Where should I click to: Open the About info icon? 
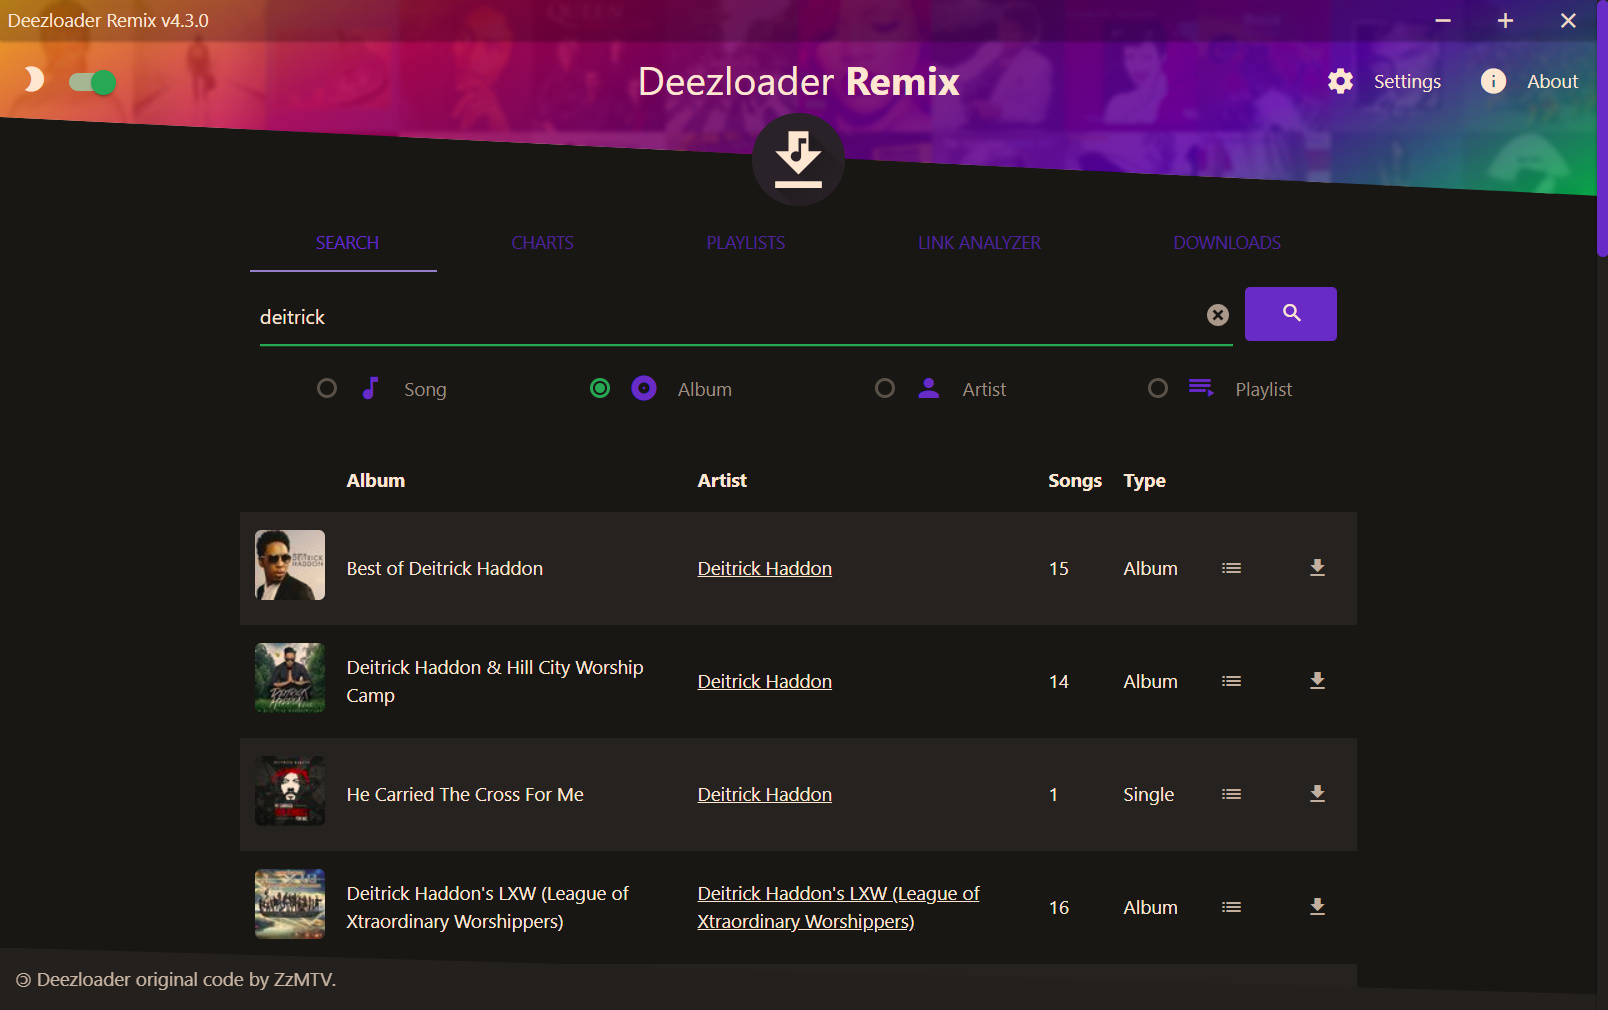click(1493, 82)
